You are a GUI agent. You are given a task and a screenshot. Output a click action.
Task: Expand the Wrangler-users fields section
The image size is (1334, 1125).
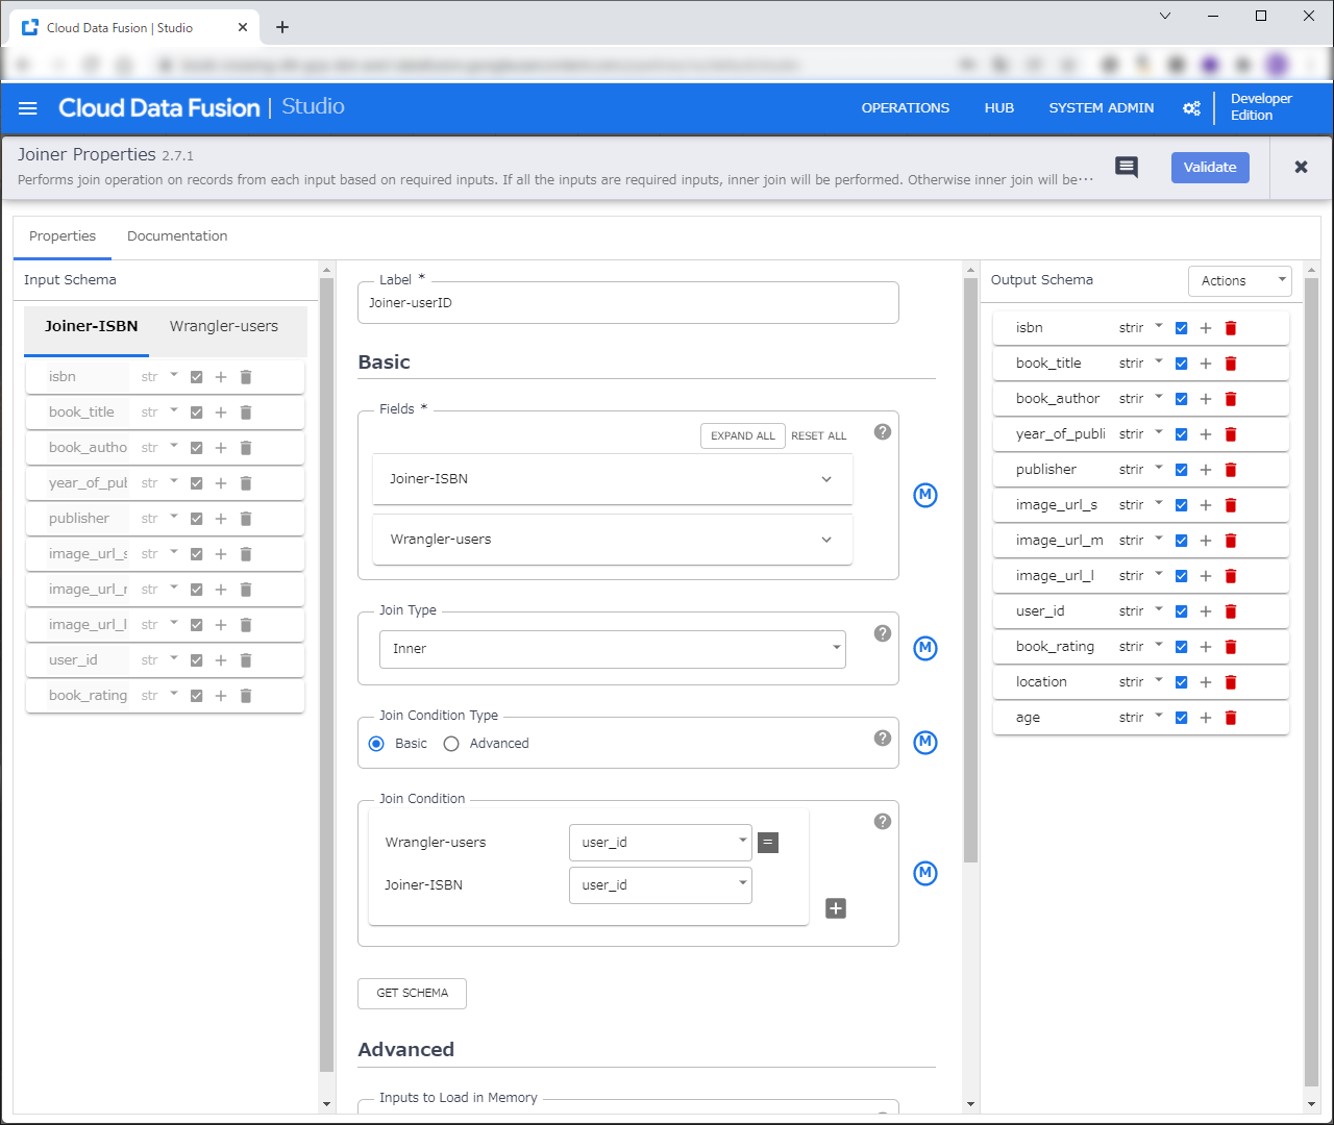click(612, 540)
